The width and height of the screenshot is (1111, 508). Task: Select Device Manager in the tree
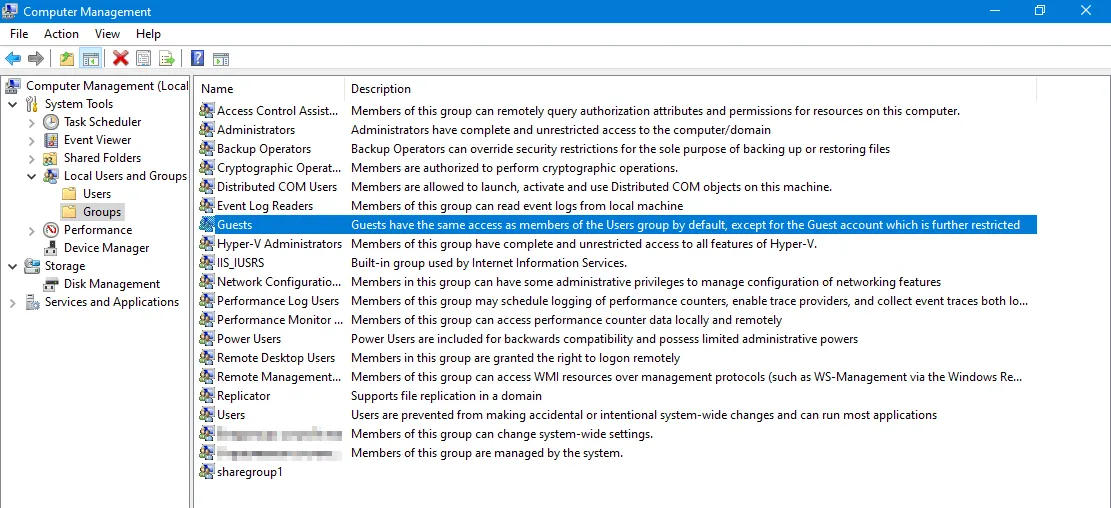[106, 248]
